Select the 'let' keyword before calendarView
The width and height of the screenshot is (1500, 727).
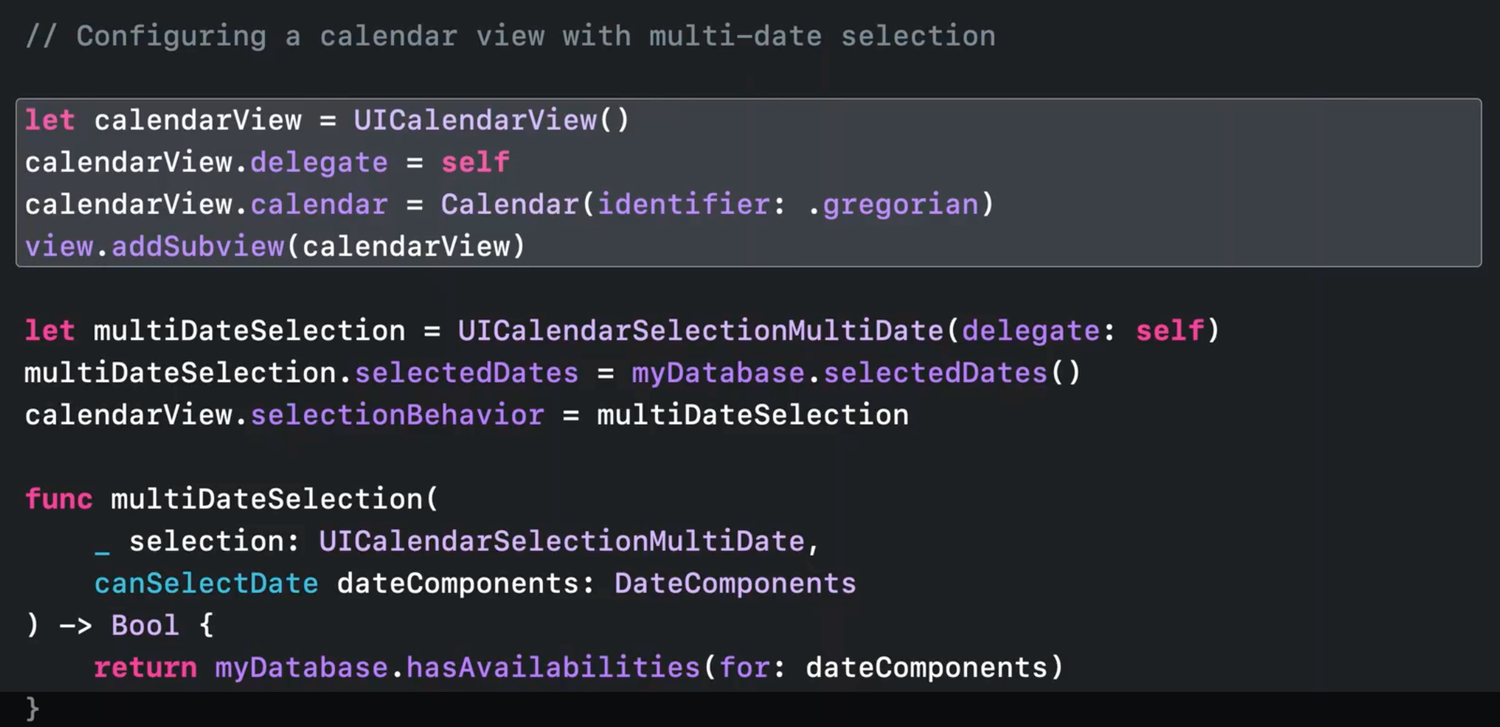coord(50,120)
